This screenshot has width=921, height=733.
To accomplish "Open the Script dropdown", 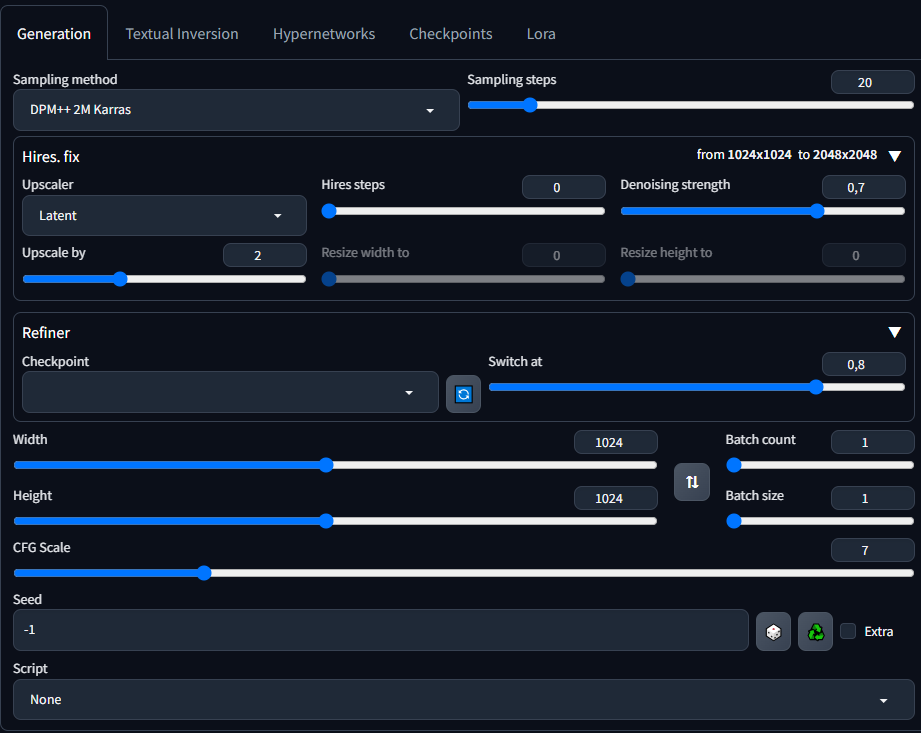I will tap(463, 700).
